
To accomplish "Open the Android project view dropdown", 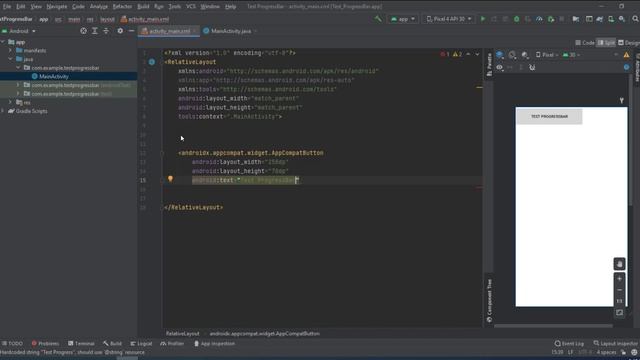I will tap(18, 31).
